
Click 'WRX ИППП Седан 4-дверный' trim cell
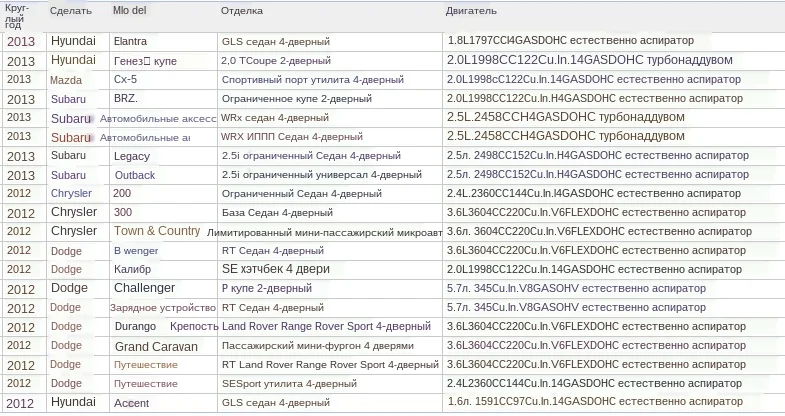click(292, 137)
